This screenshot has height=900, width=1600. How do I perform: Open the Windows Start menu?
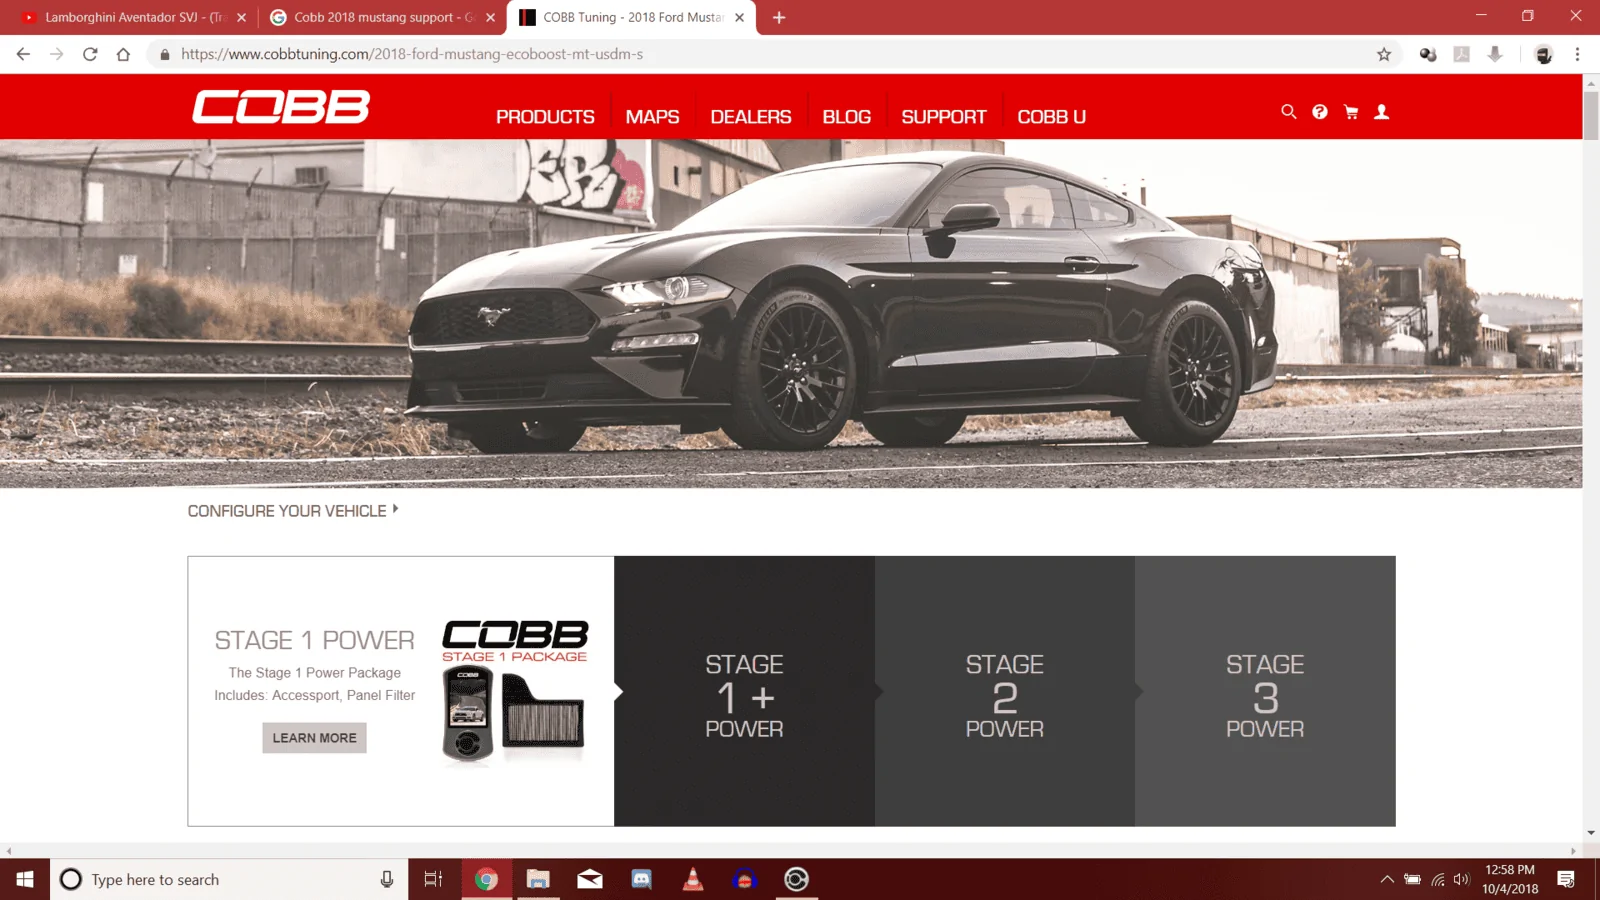(25, 879)
